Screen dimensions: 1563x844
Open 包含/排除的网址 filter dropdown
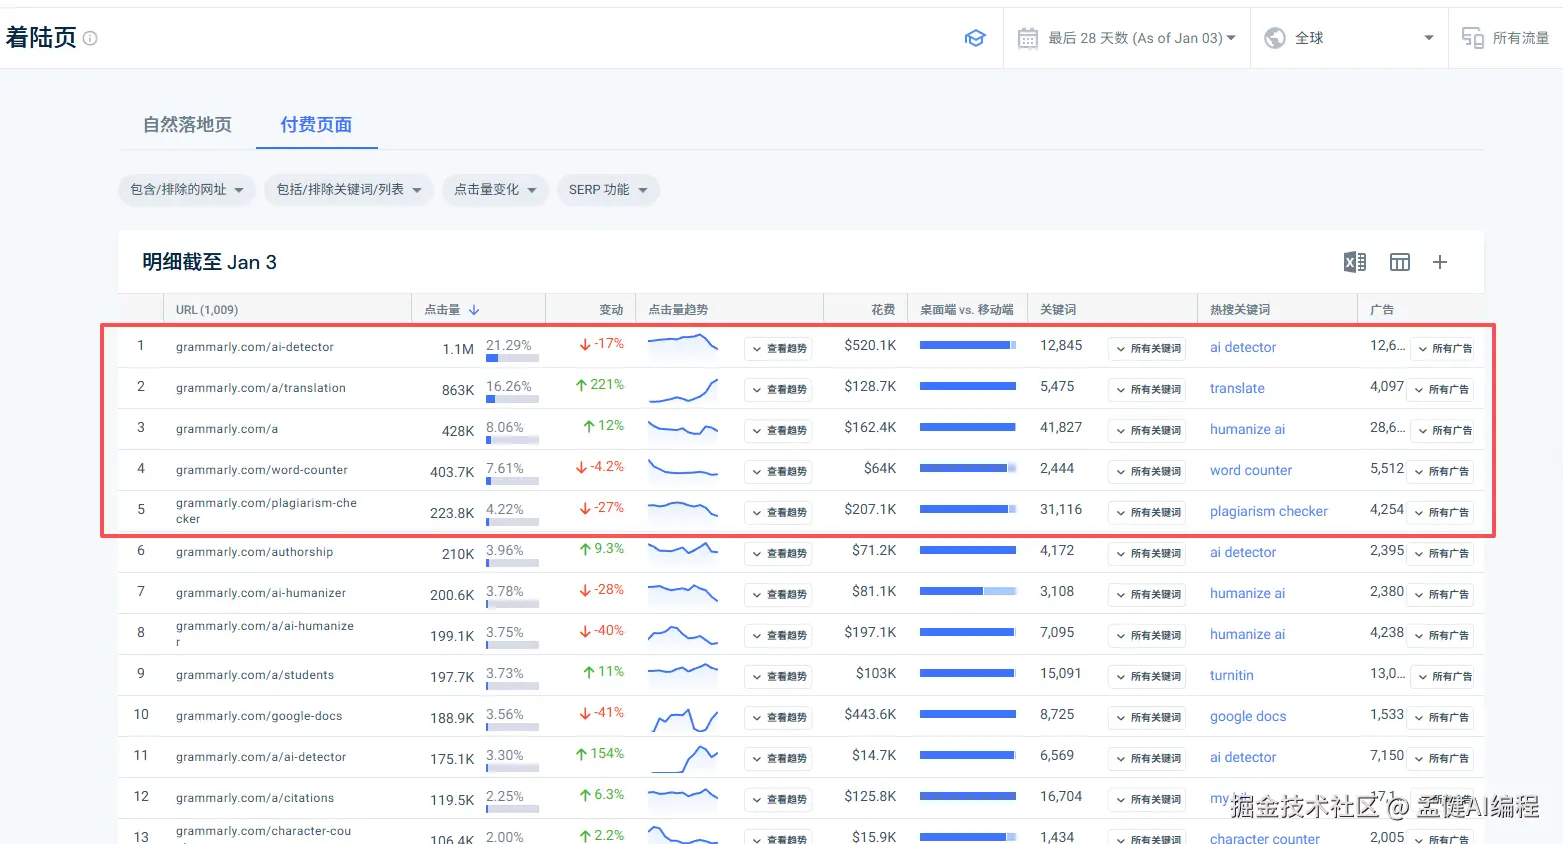point(186,190)
